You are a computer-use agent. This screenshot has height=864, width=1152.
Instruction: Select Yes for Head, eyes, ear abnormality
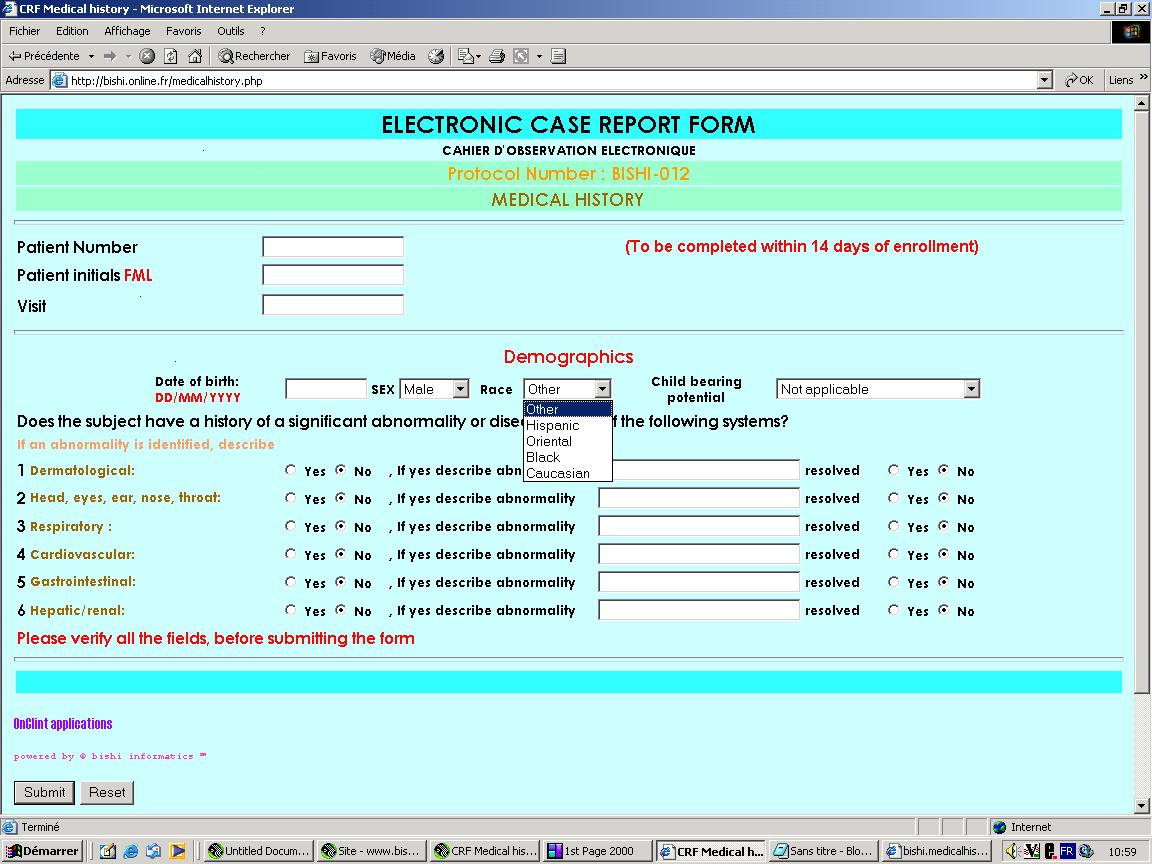pyautogui.click(x=291, y=498)
